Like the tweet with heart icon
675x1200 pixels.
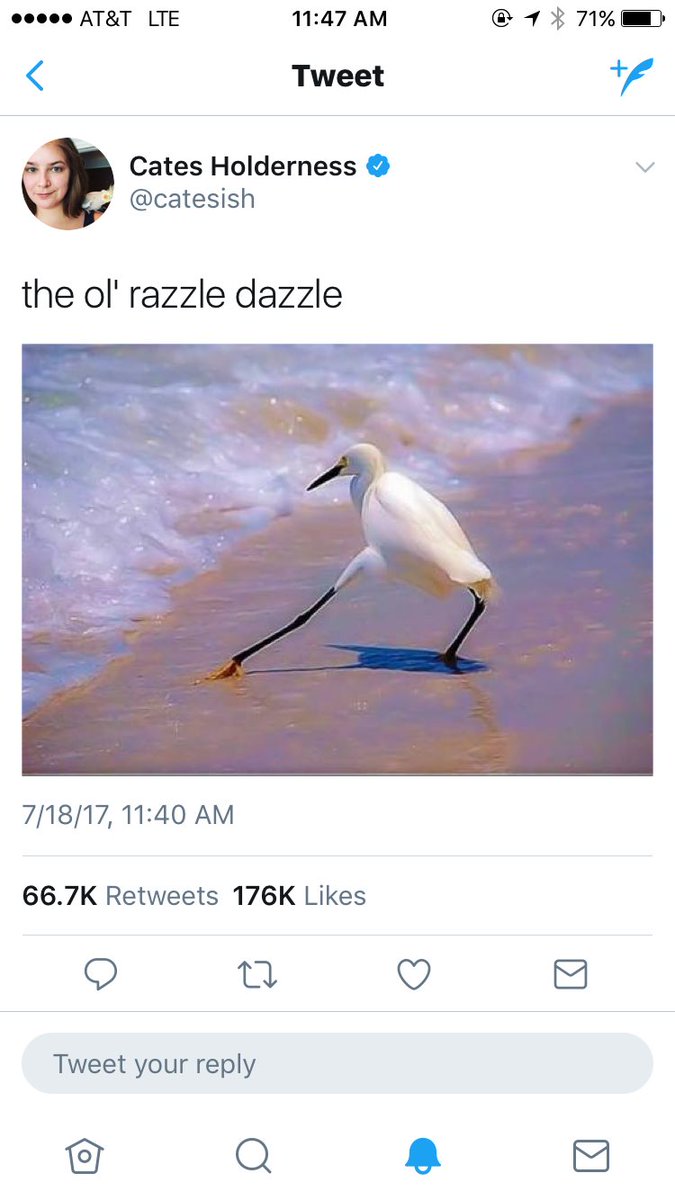[414, 974]
